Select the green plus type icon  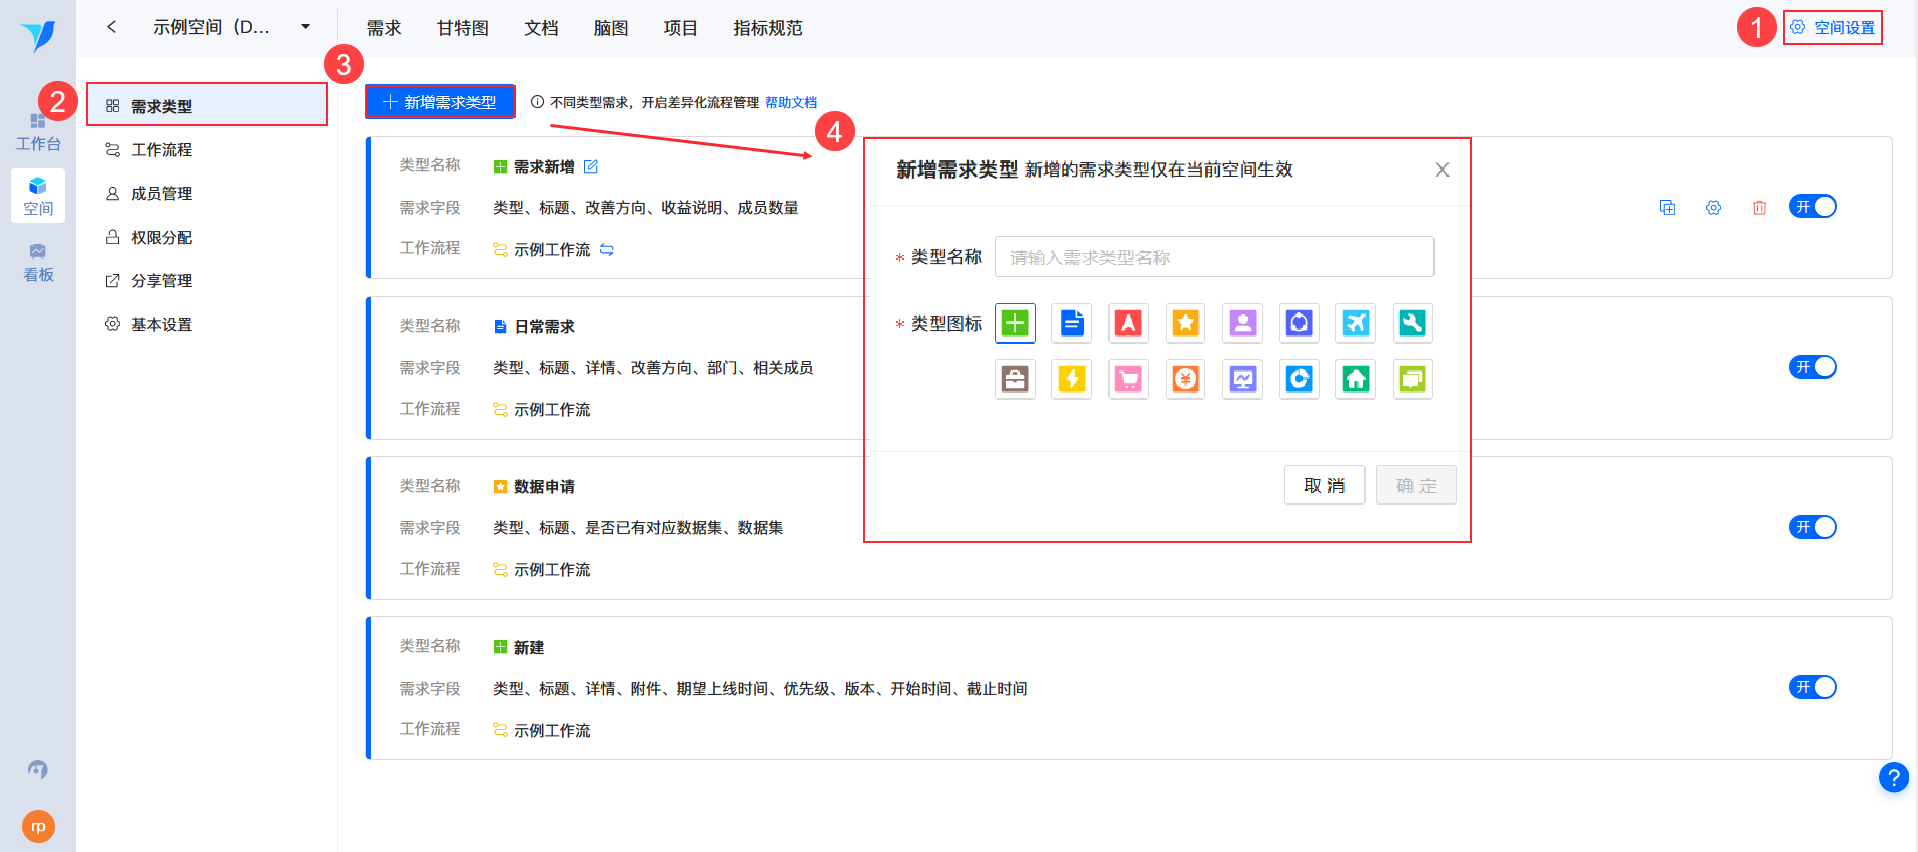pyautogui.click(x=1015, y=323)
